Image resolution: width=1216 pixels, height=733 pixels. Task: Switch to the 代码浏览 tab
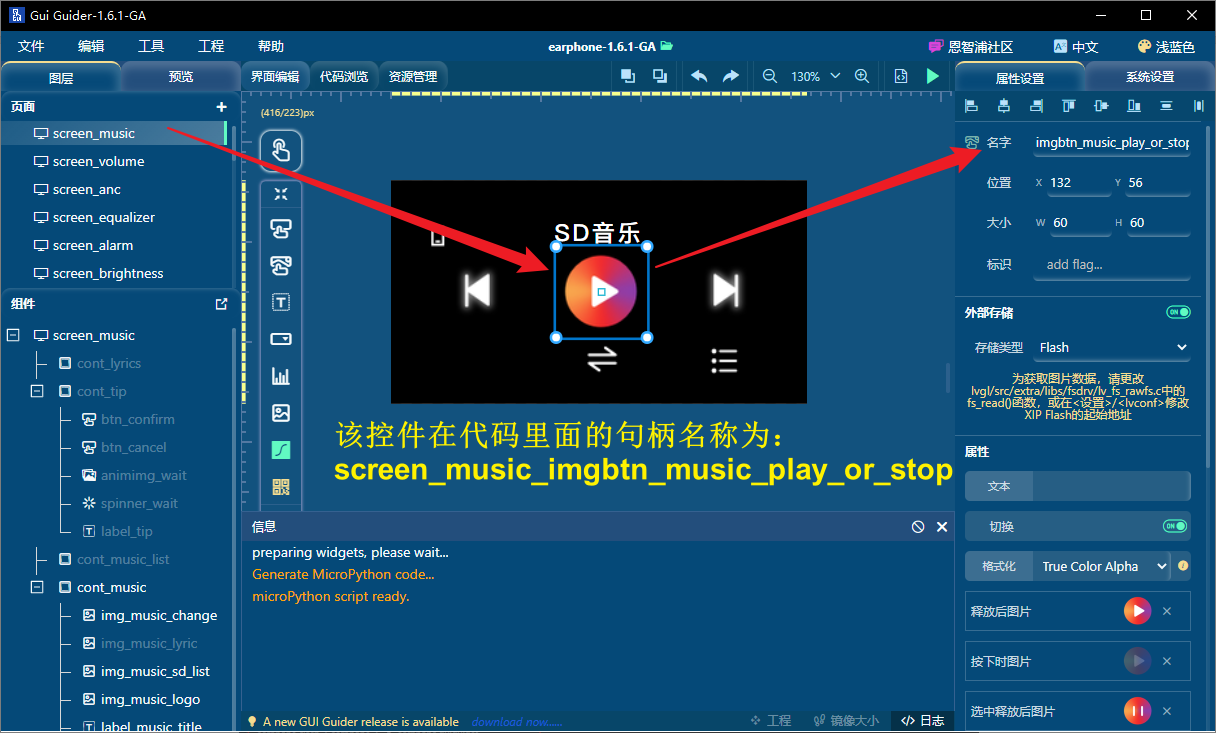coord(344,76)
